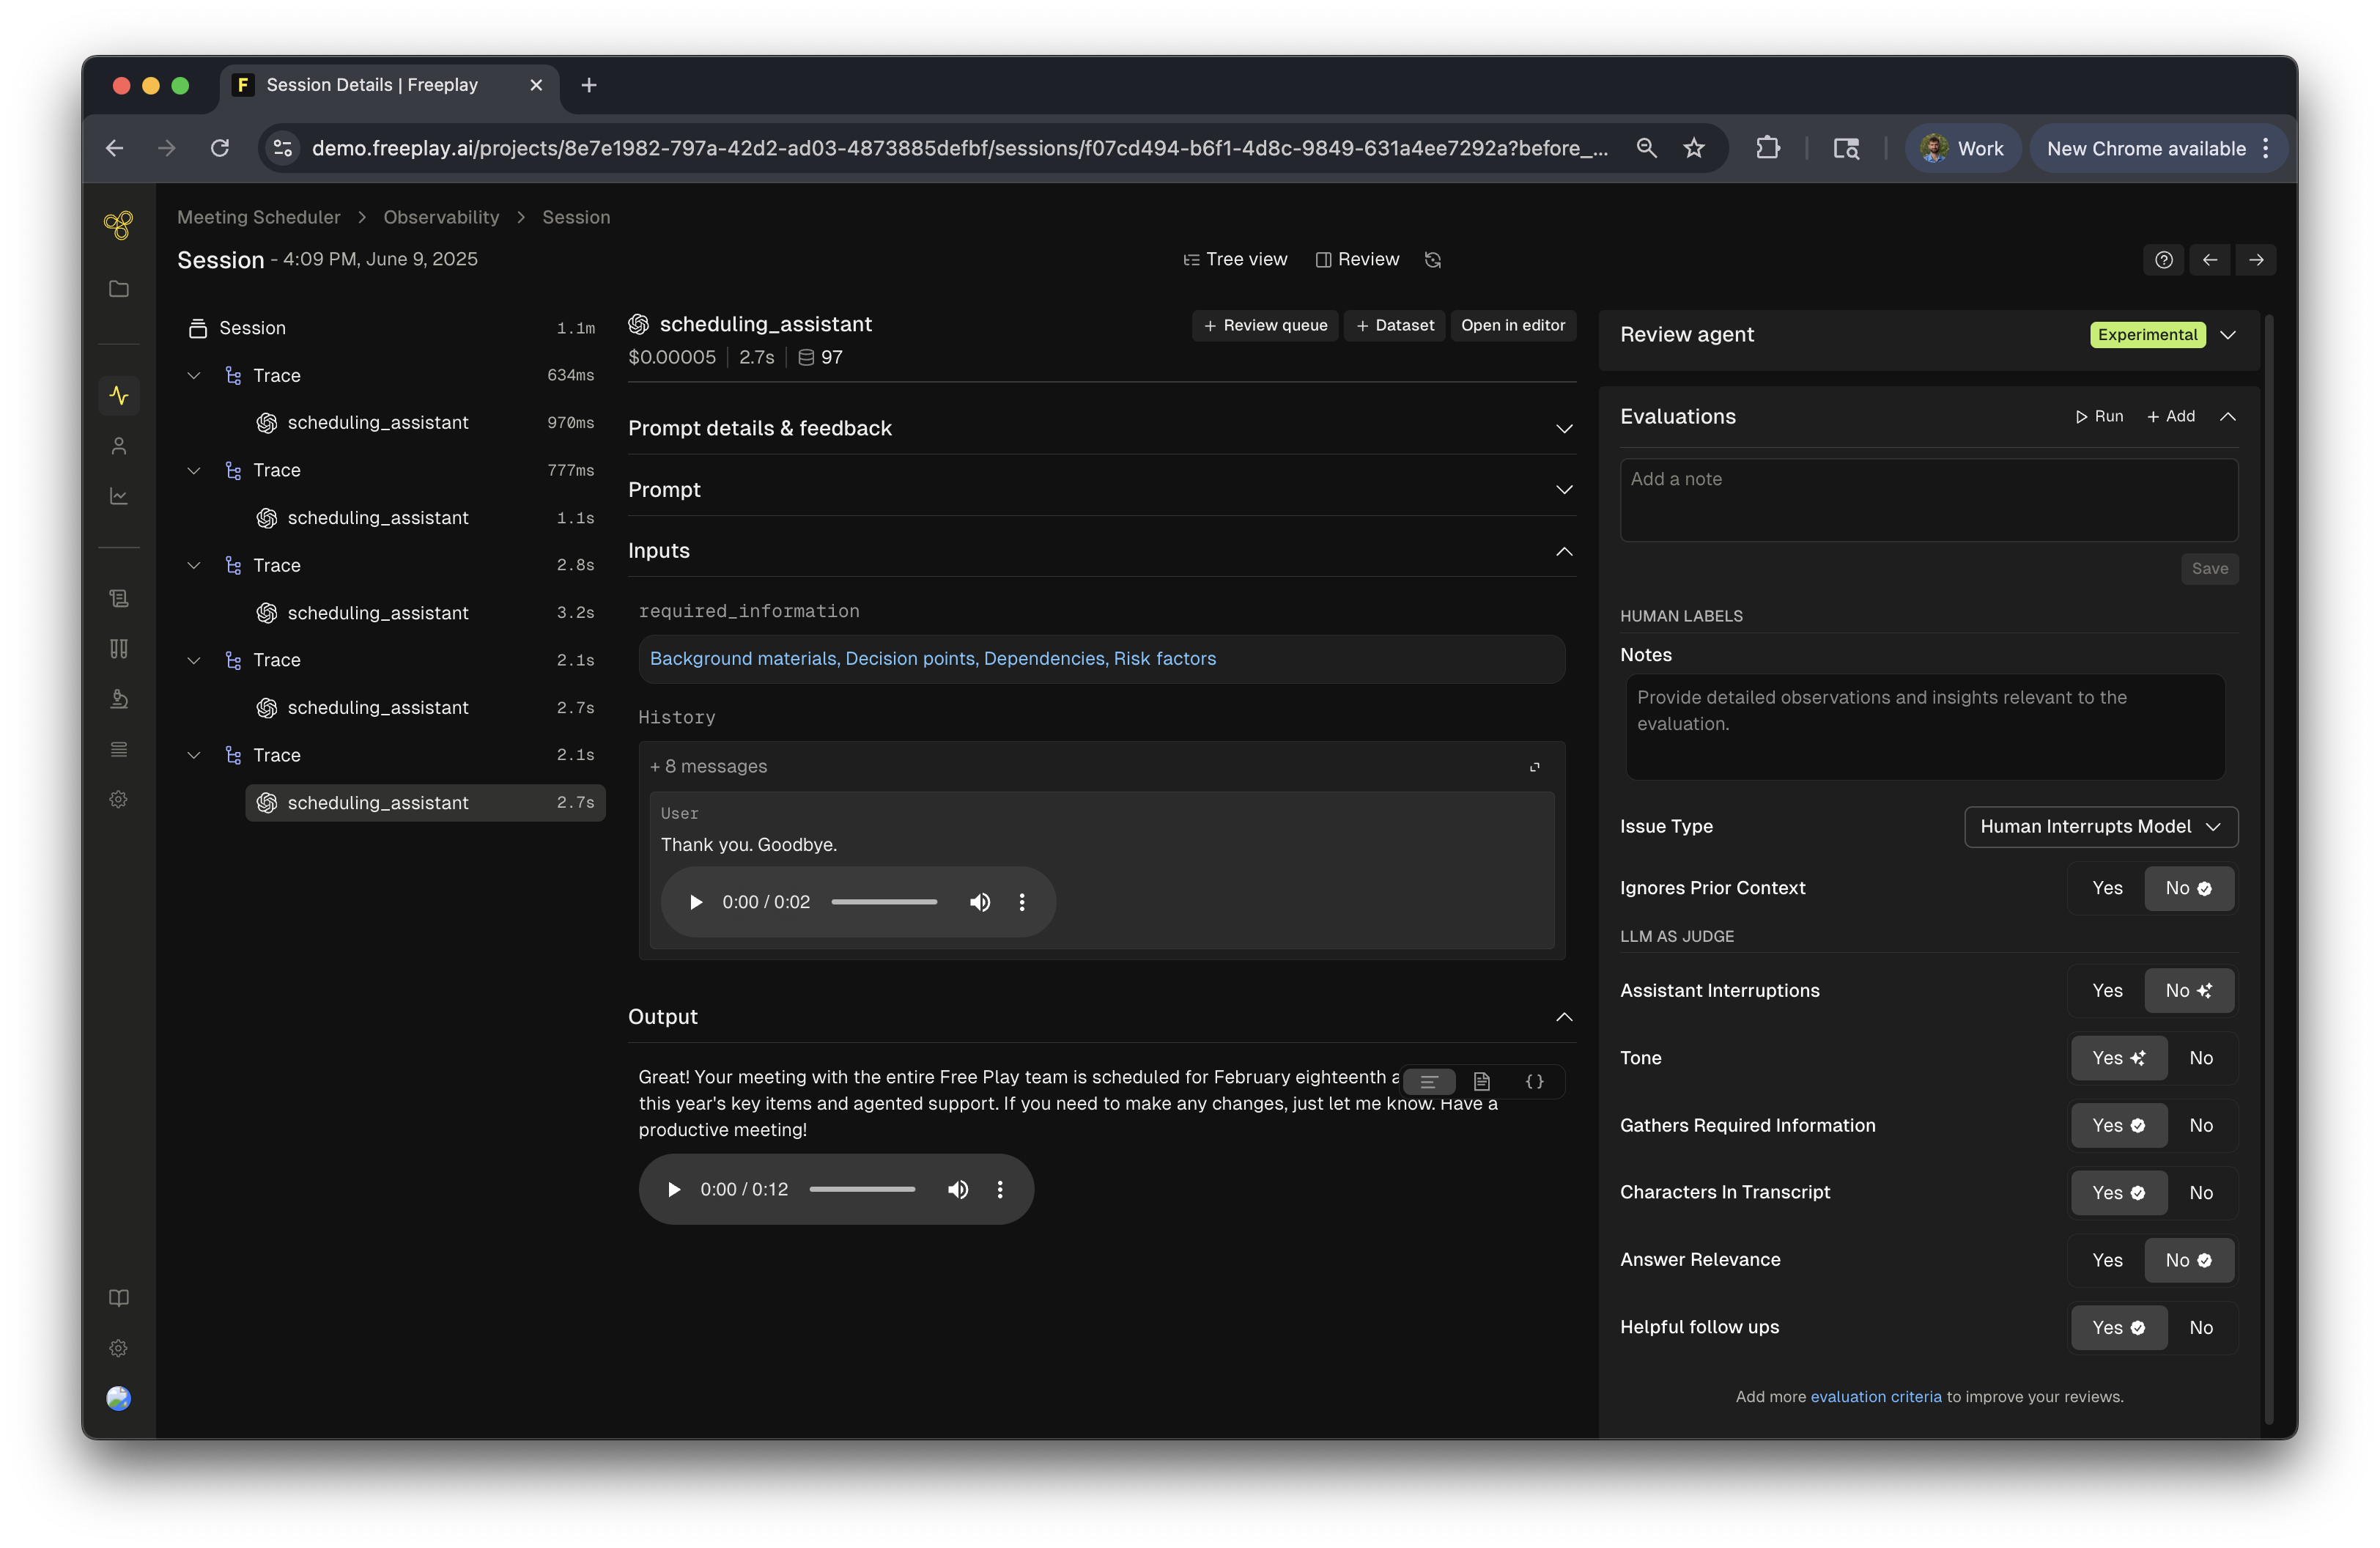Open the Observability activity icon in sidebar
This screenshot has height=1548, width=2380.
click(x=119, y=395)
